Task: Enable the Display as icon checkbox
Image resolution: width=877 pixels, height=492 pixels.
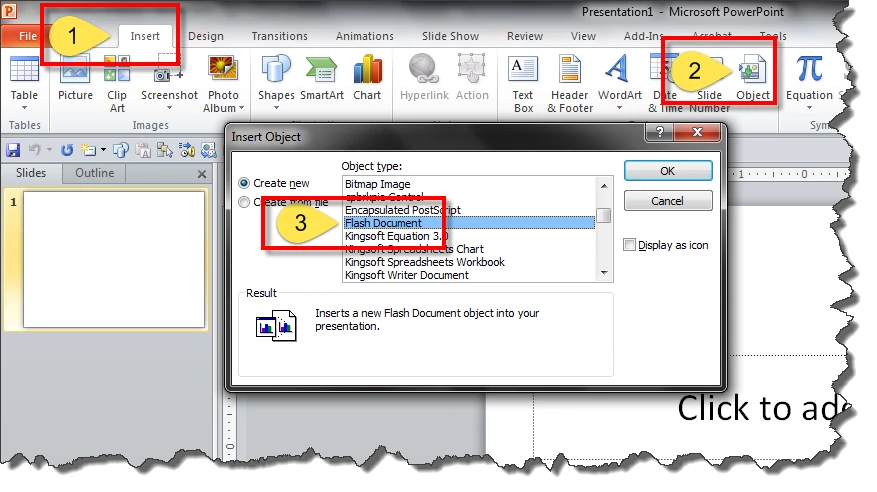Action: [630, 245]
